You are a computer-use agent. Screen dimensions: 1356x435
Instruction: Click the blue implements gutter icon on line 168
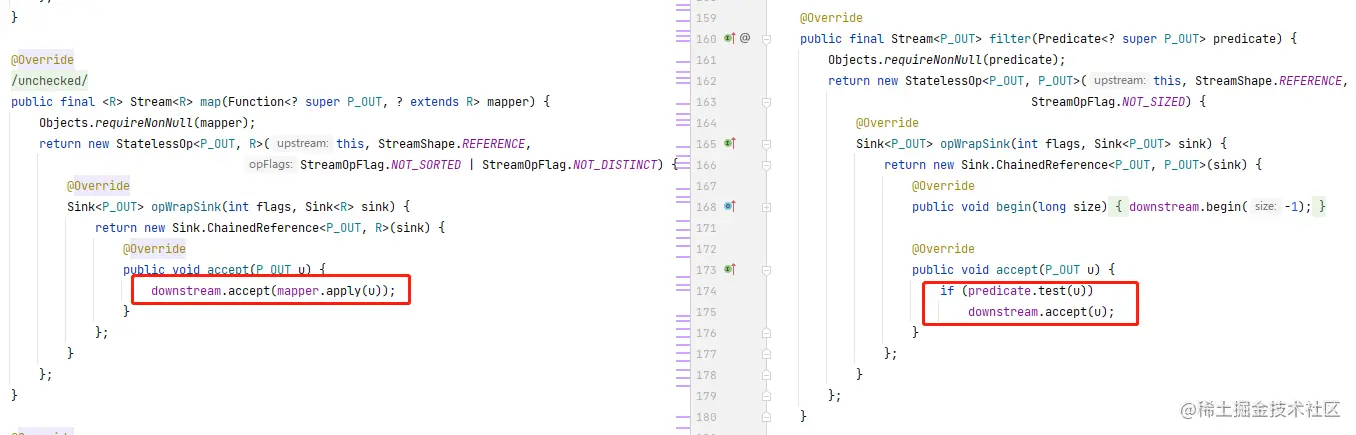[x=730, y=207]
